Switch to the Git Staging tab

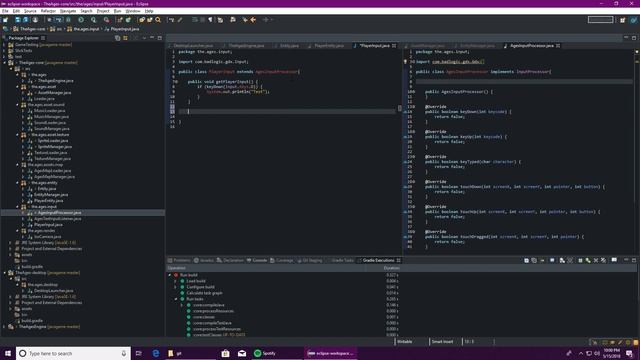point(310,260)
